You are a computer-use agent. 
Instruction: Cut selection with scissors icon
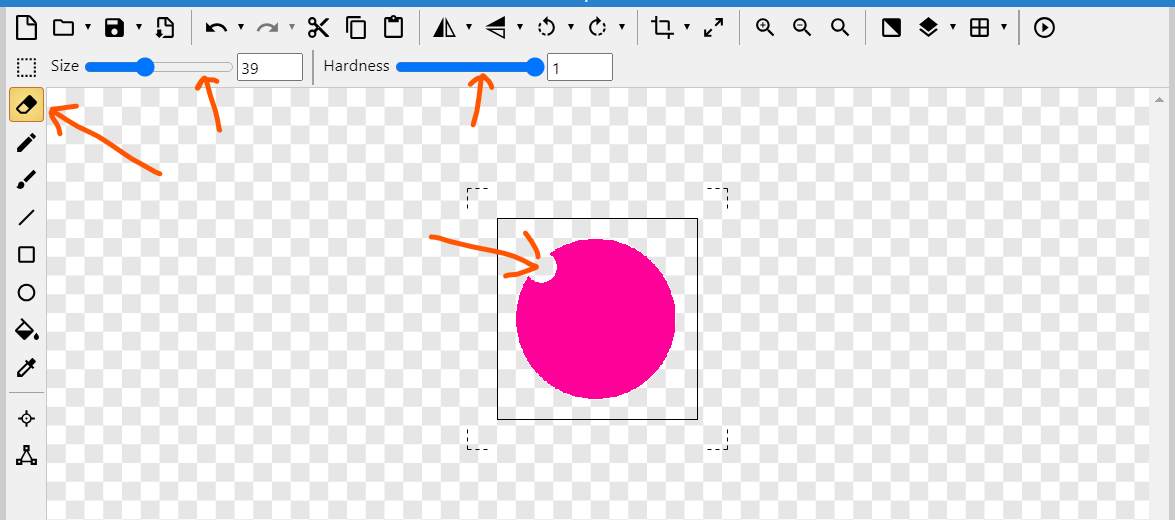(318, 28)
